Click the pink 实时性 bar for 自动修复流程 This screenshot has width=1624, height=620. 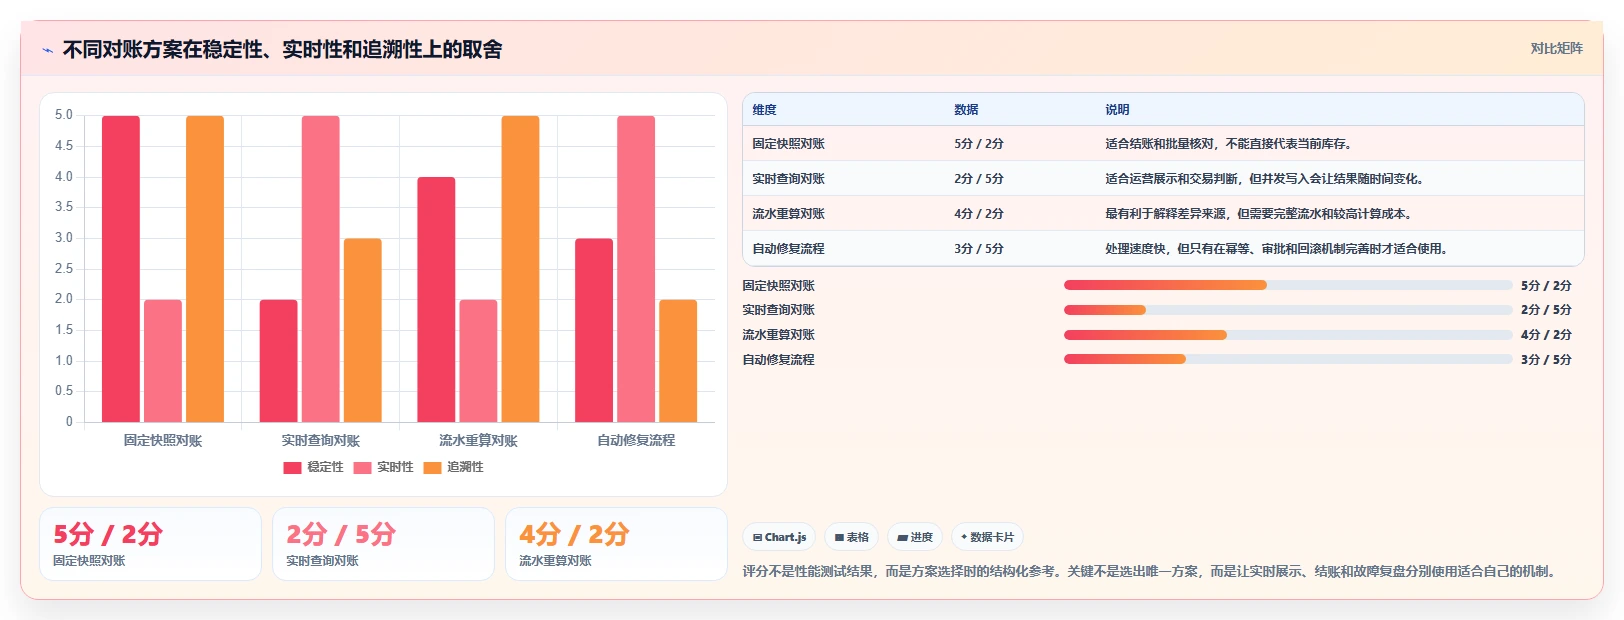coord(636,269)
